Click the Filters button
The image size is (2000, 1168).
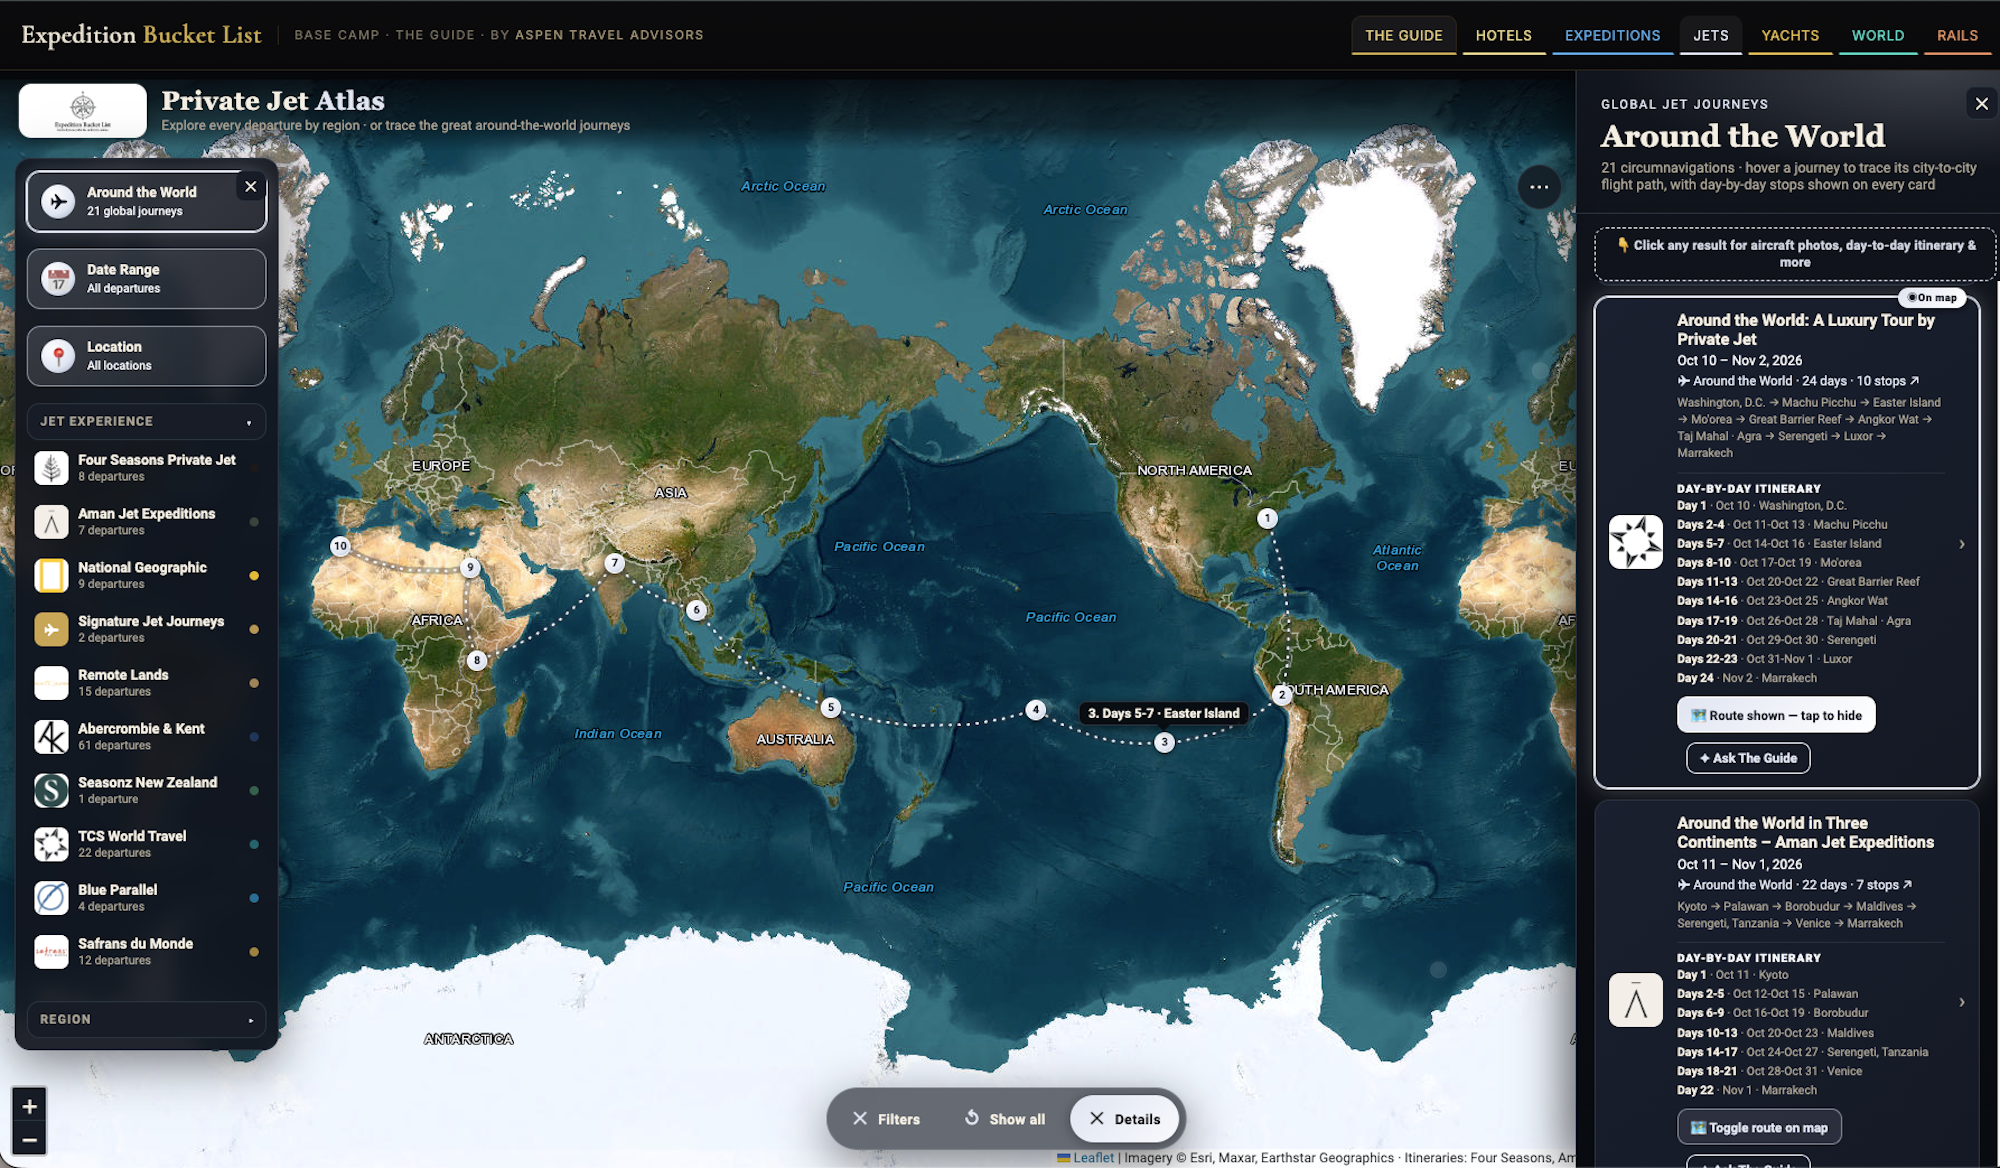(x=886, y=1119)
